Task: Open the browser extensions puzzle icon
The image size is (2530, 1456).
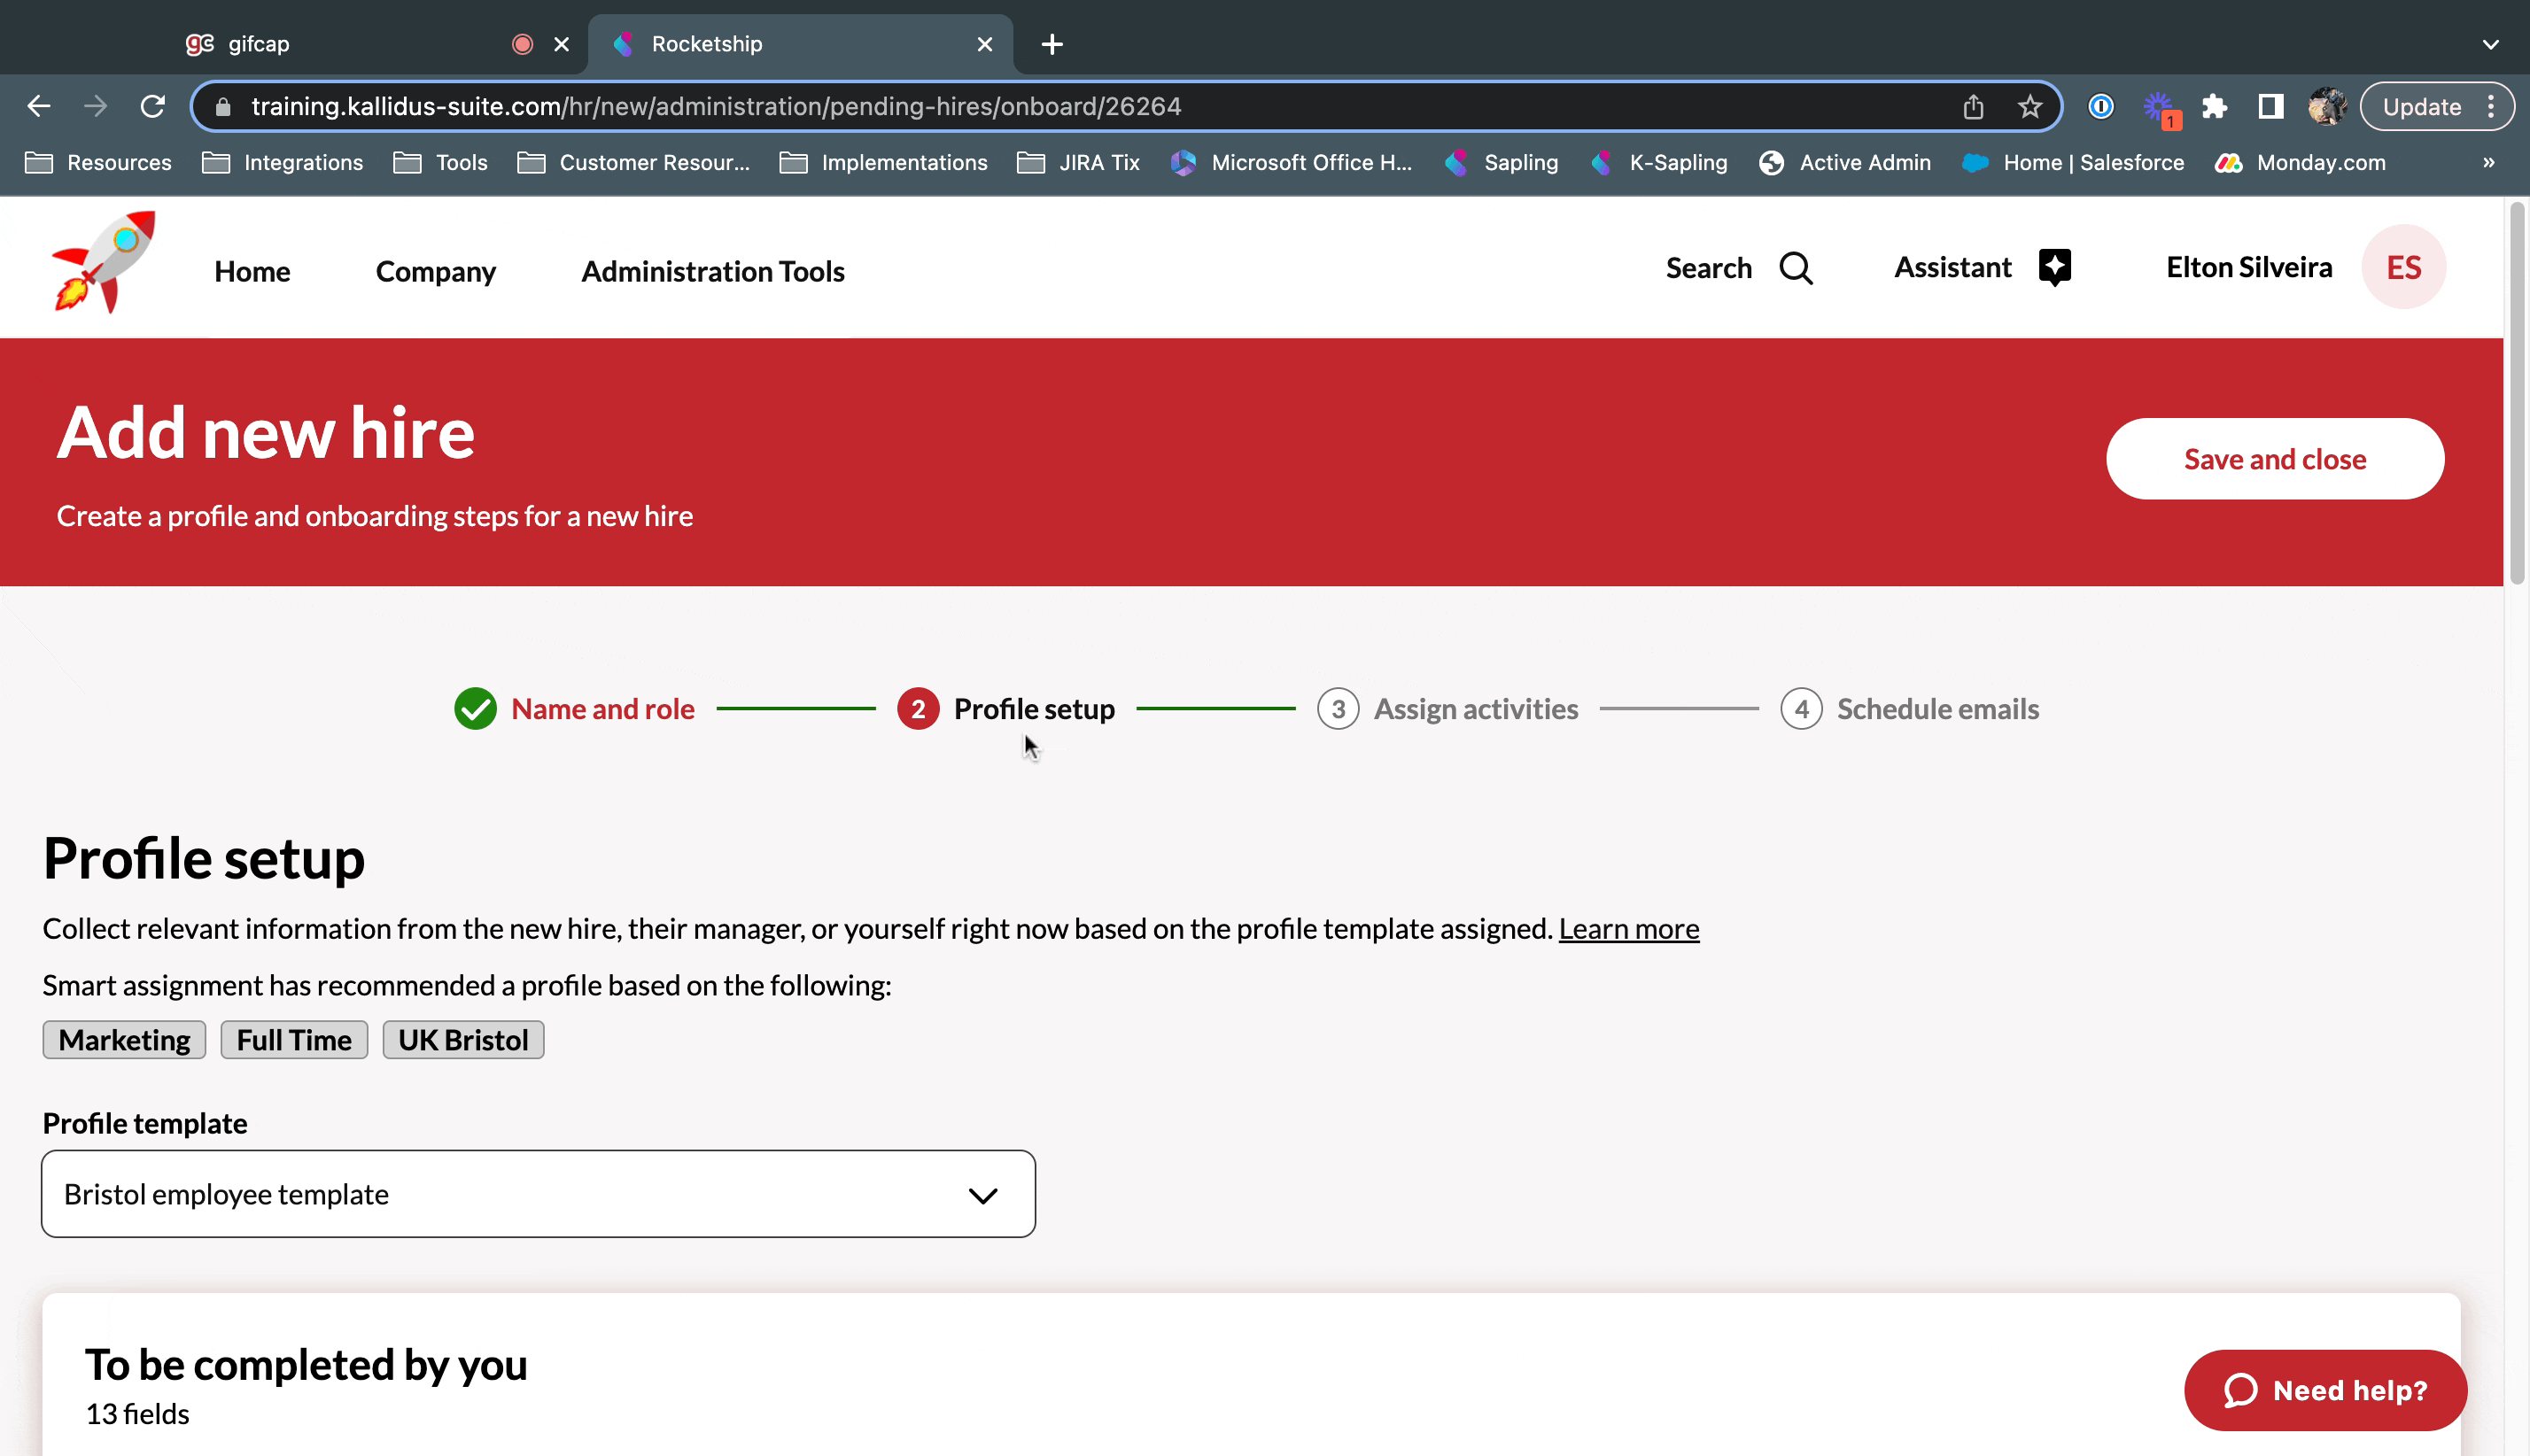Action: point(2214,107)
